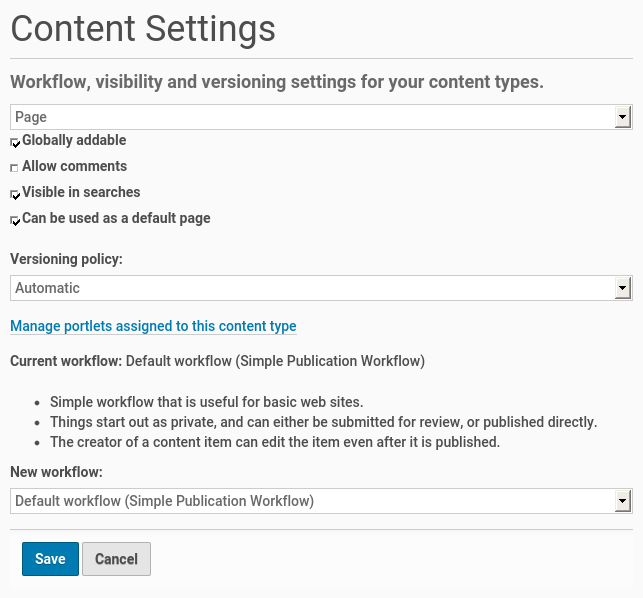Click the Globally addable label text

pyautogui.click(x=74, y=140)
